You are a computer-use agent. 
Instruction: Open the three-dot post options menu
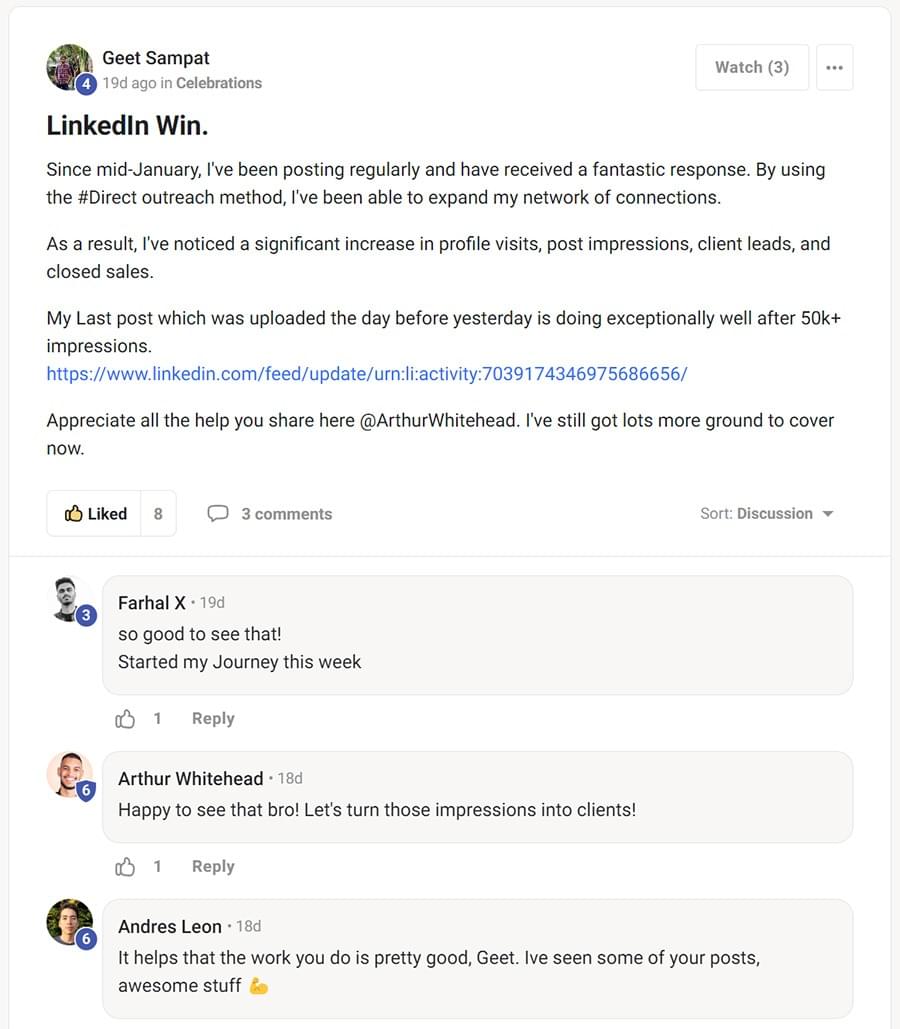pos(834,68)
